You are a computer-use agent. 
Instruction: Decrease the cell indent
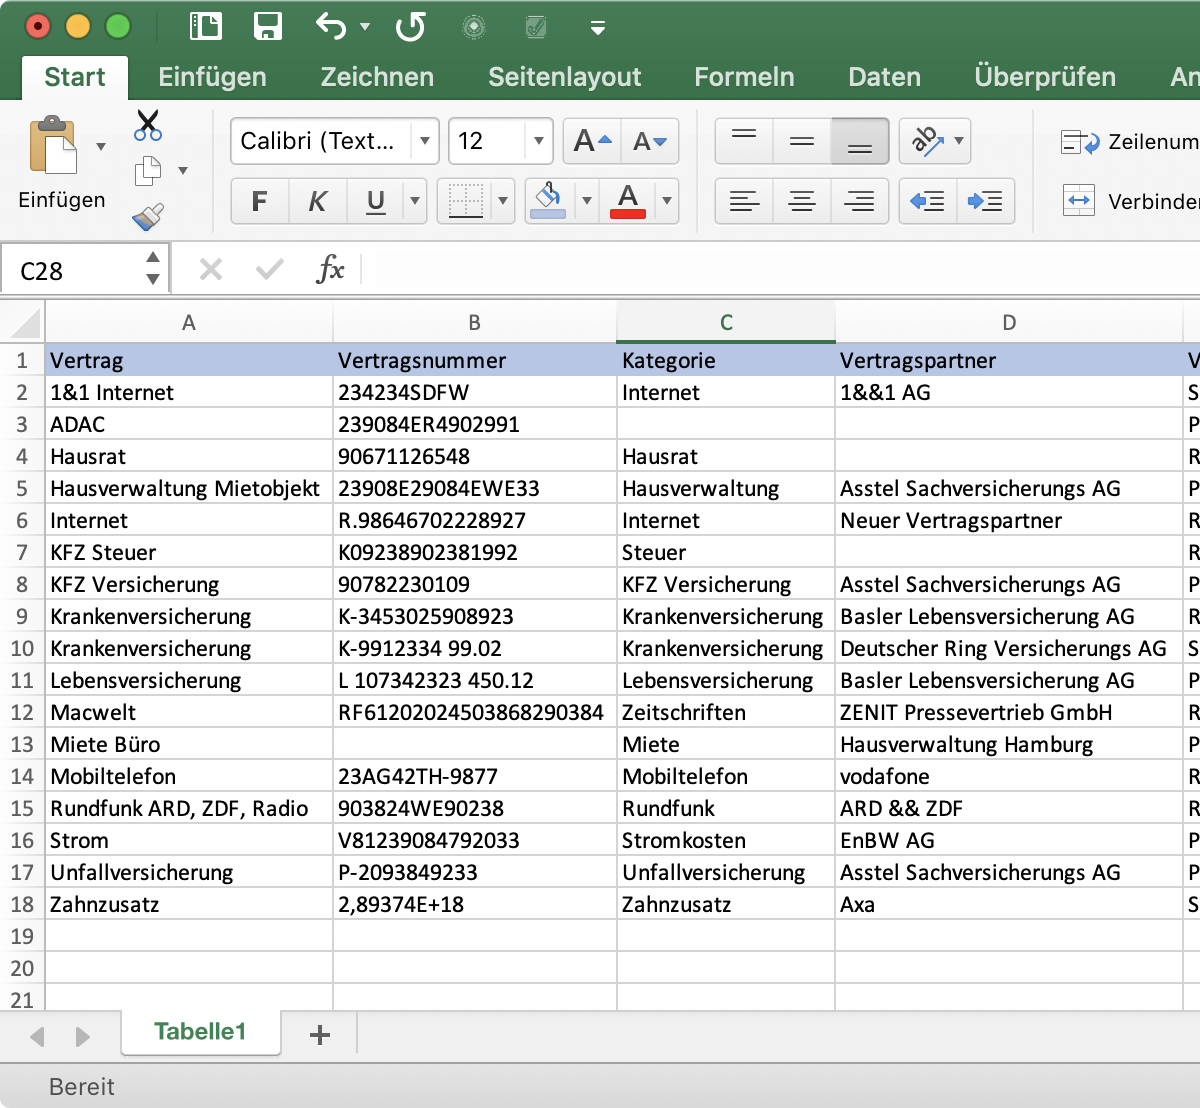point(928,201)
